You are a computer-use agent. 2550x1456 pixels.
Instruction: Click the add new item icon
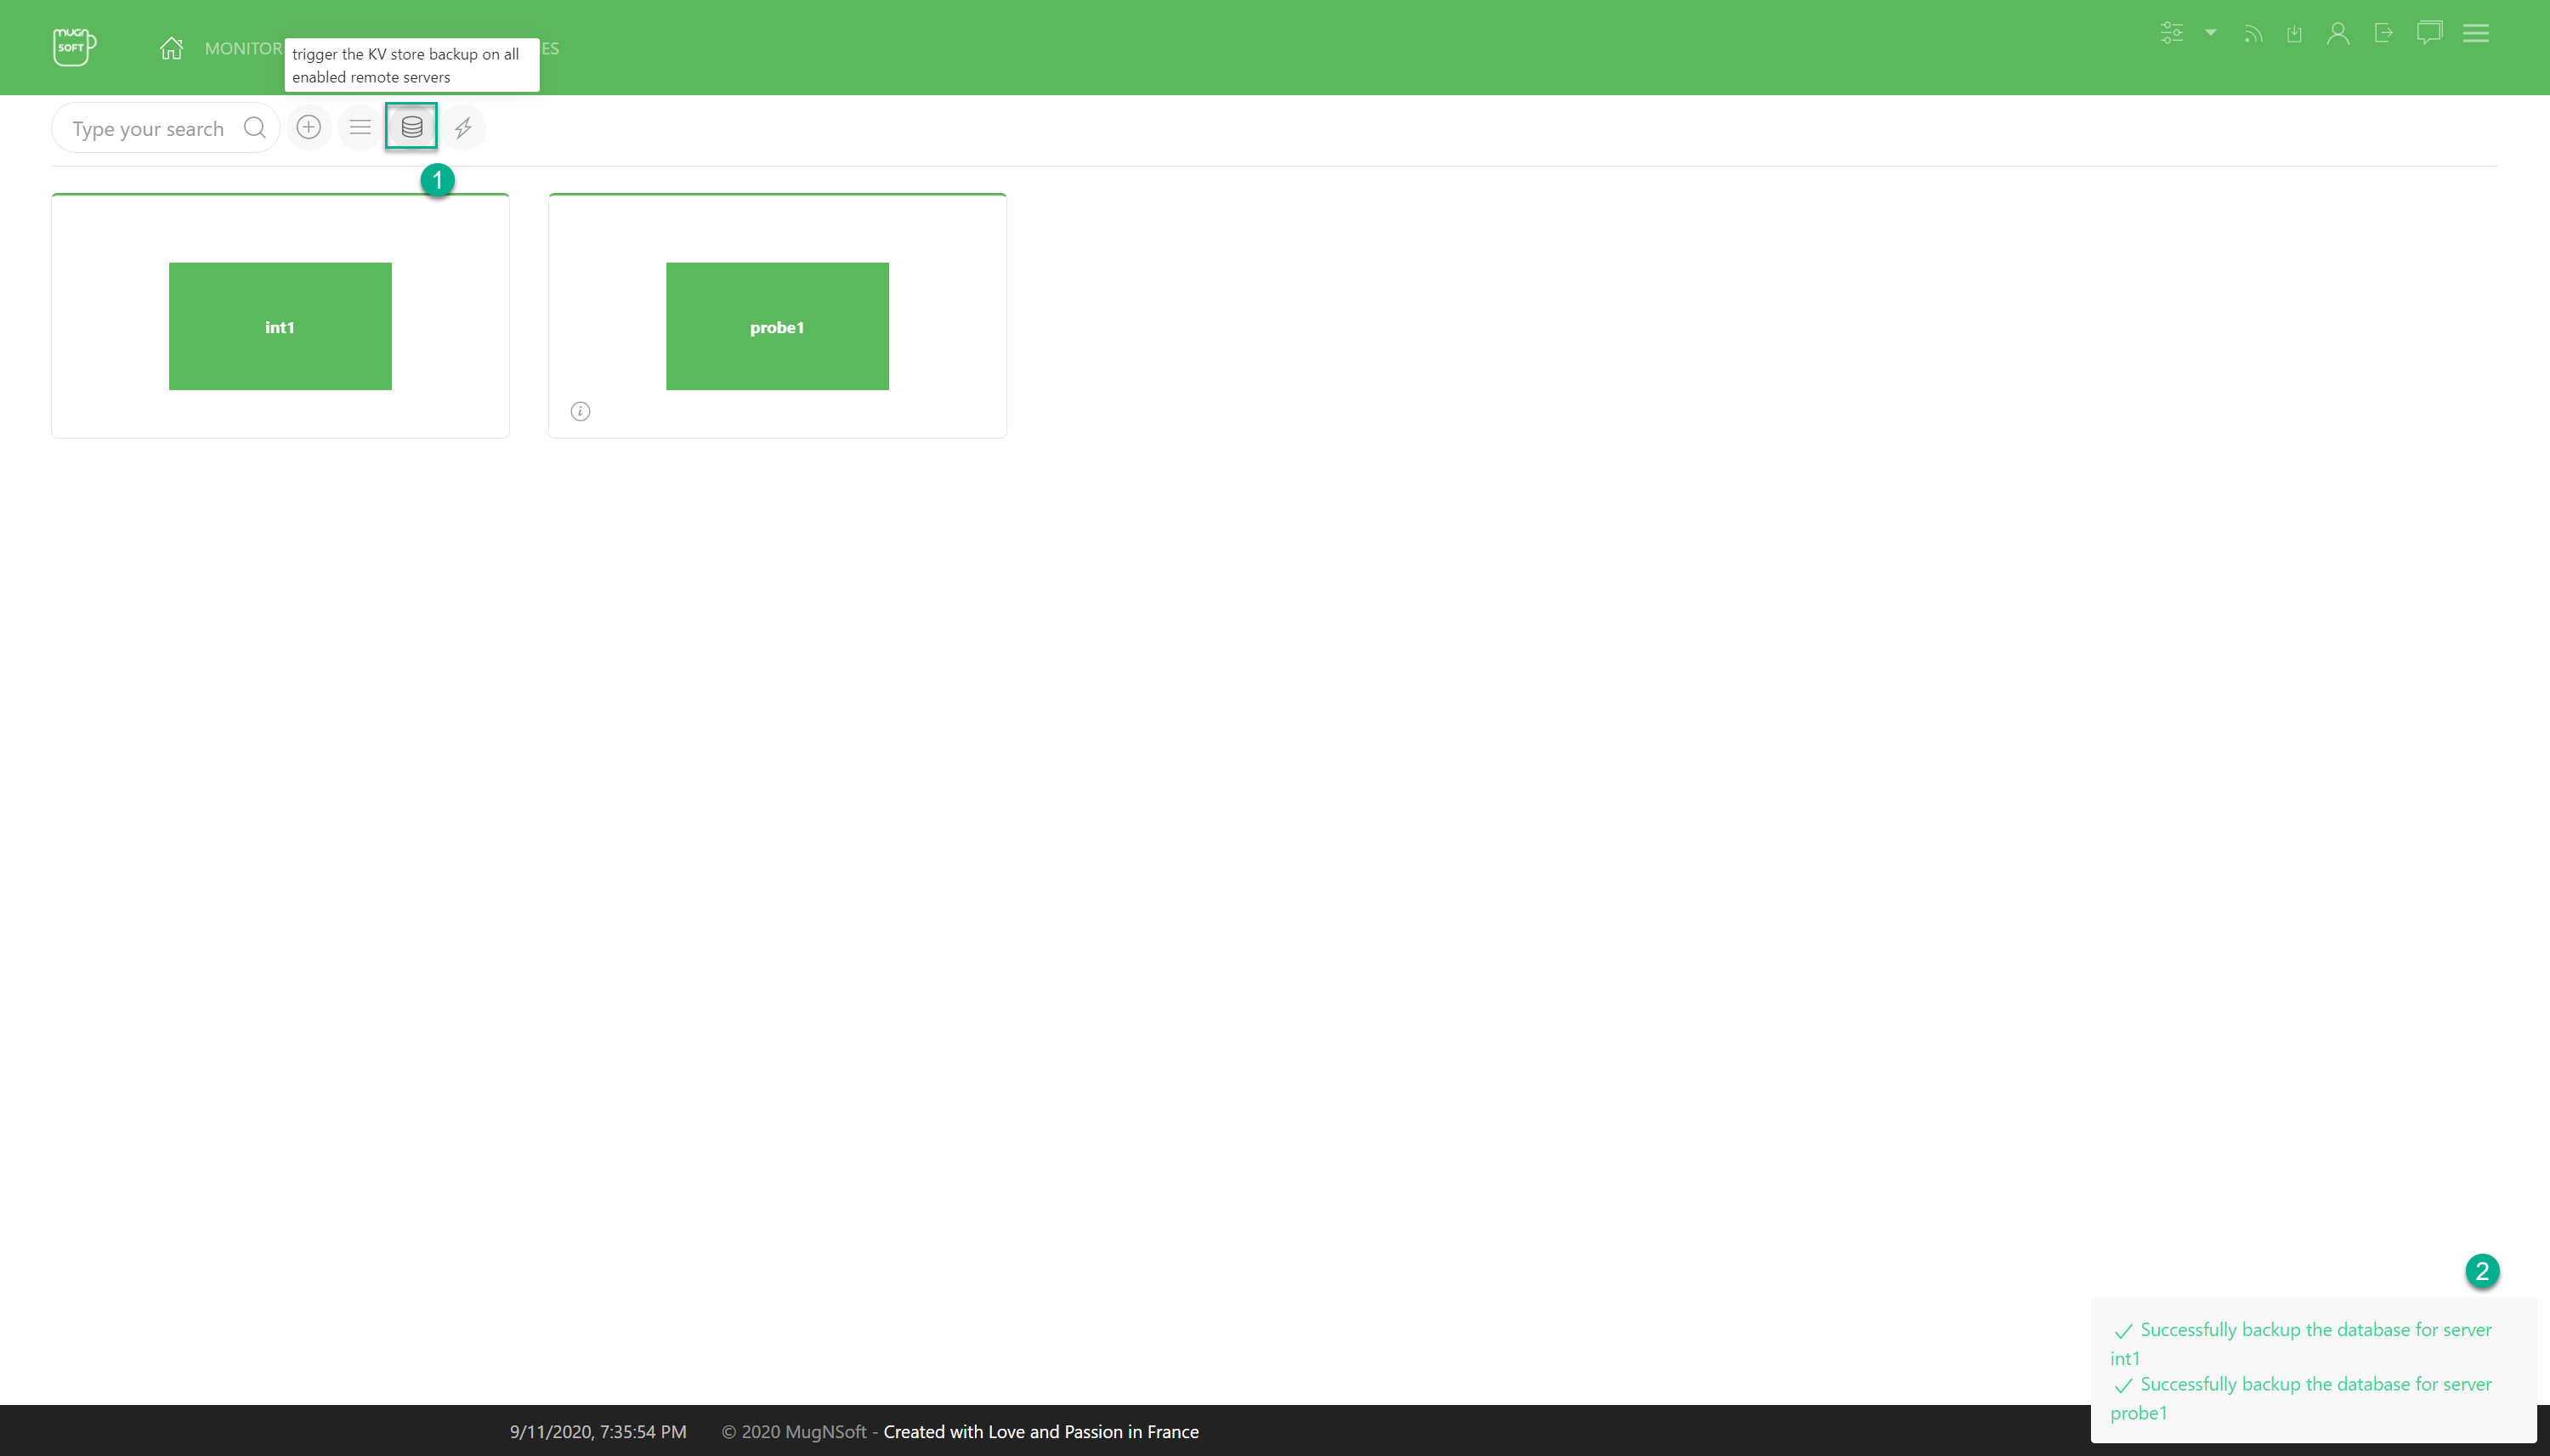309,127
